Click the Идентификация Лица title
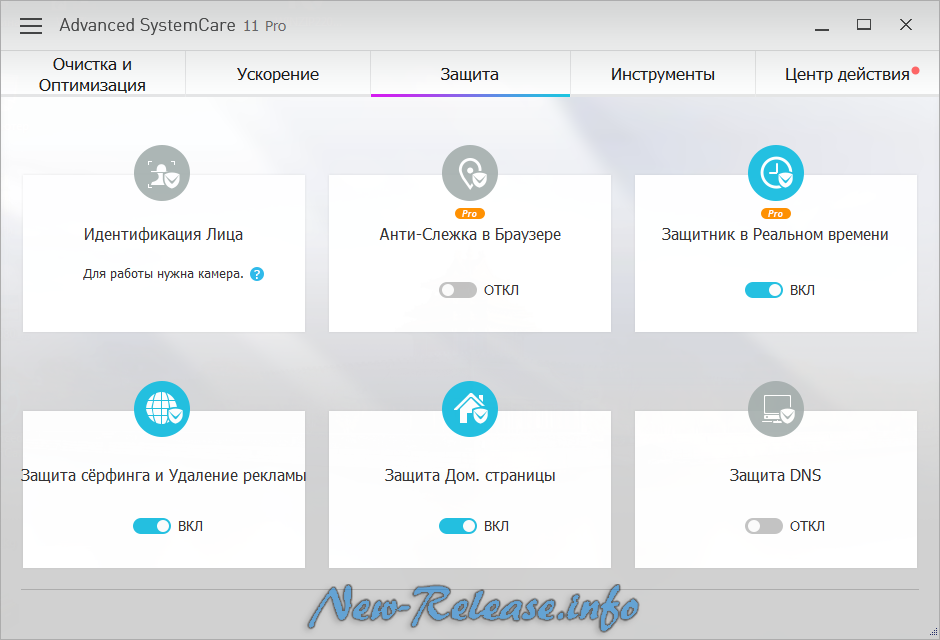This screenshot has height=640, width=940. pyautogui.click(x=163, y=234)
